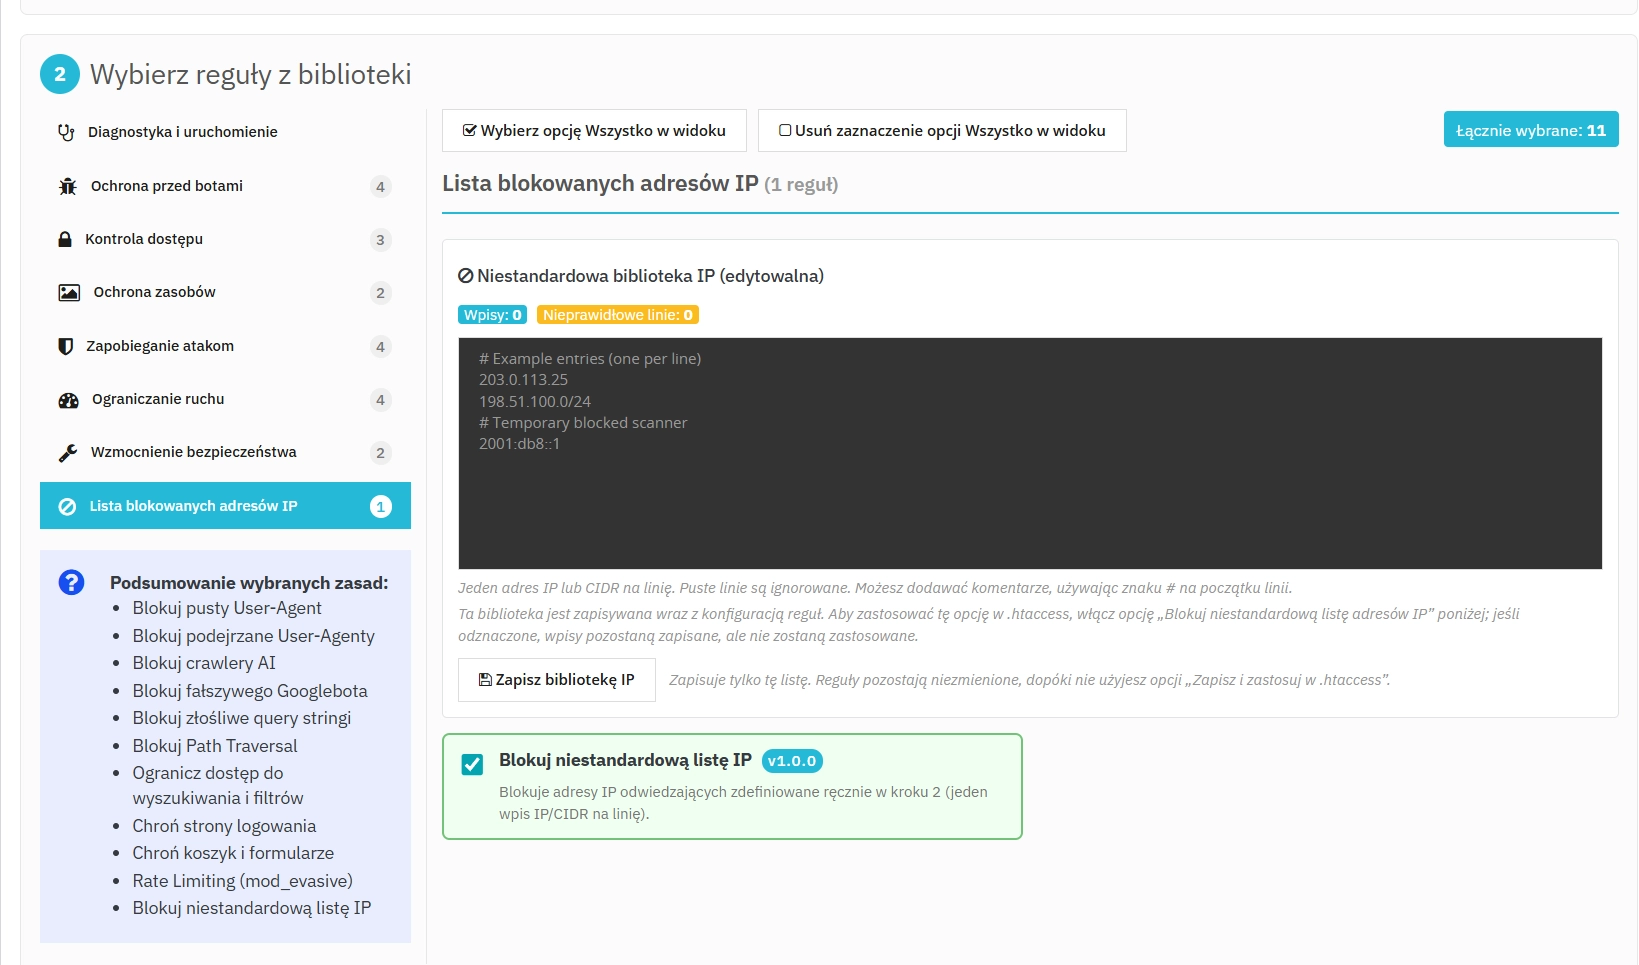
Task: Click the Nieprawidłowe linie: 0 badge
Action: tap(618, 314)
